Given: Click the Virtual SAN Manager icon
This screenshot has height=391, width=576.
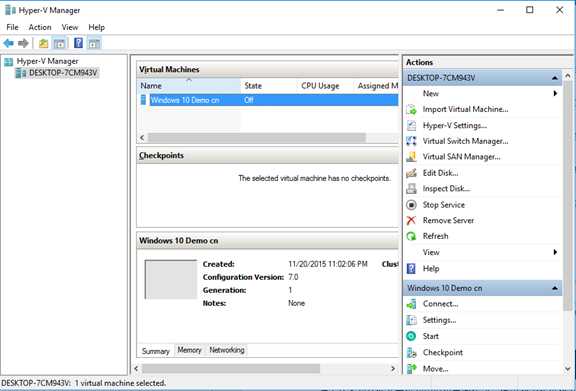Looking at the screenshot, I should 411,157.
